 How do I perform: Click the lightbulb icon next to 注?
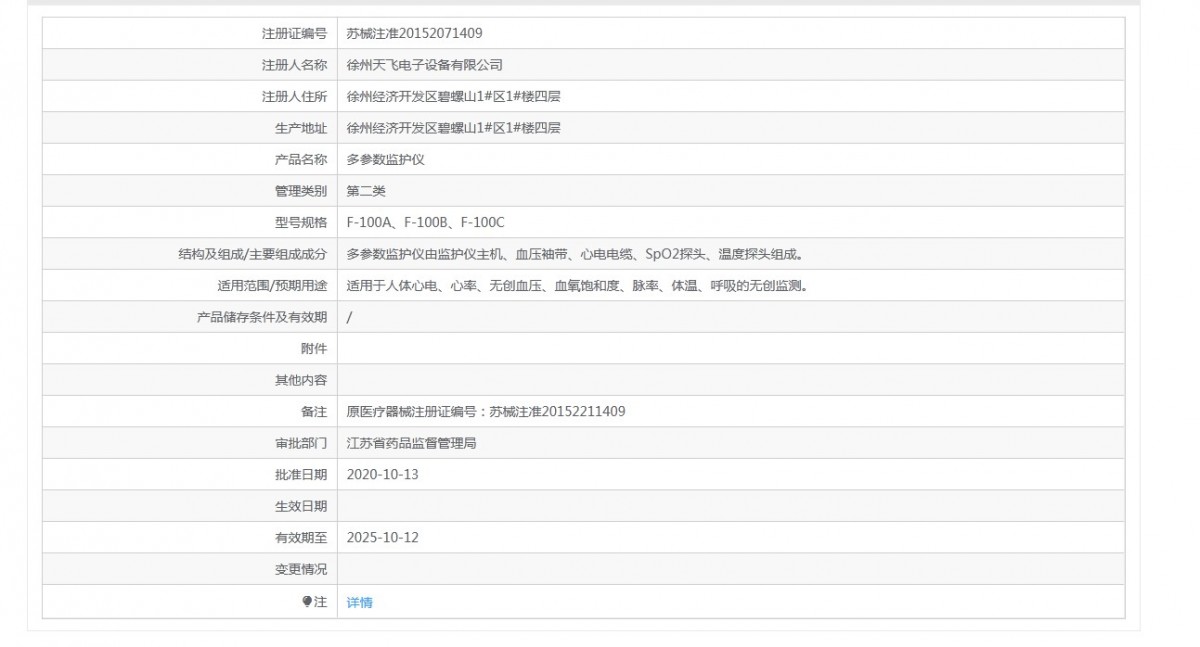pos(307,601)
